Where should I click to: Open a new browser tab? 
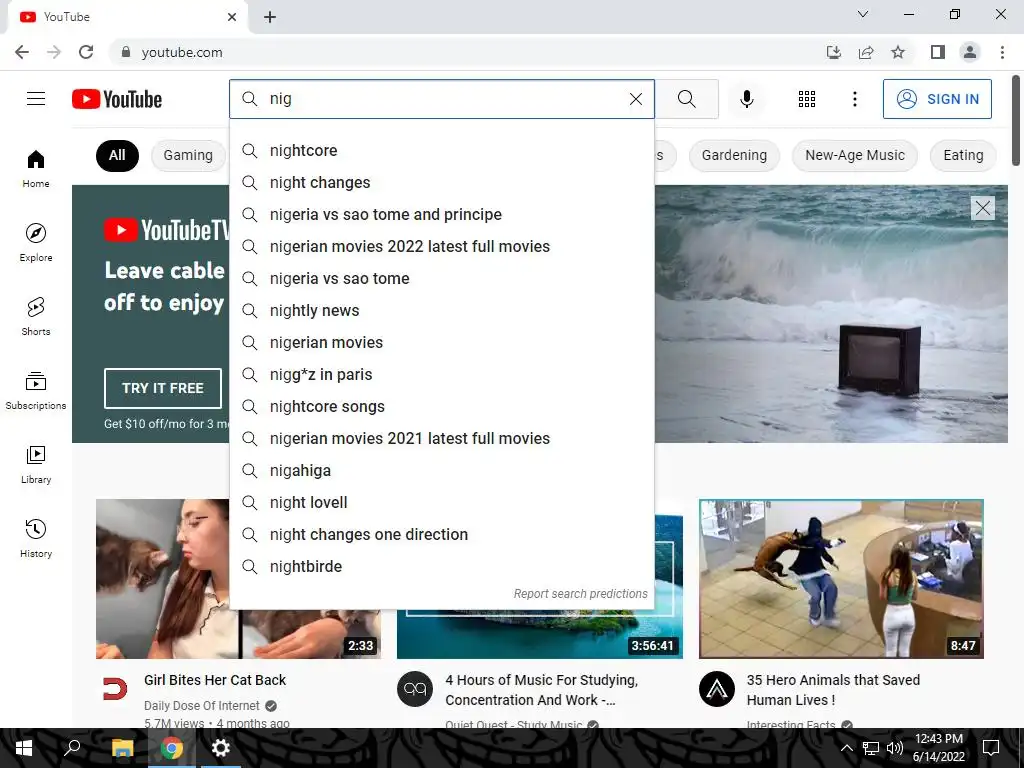pos(270,17)
